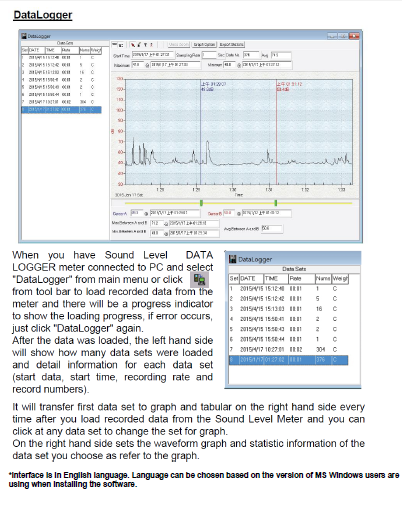Screen dimensions: 402x525
Task: Select data set 3 dated 2015/4/15 15:13:03
Action: [289, 309]
